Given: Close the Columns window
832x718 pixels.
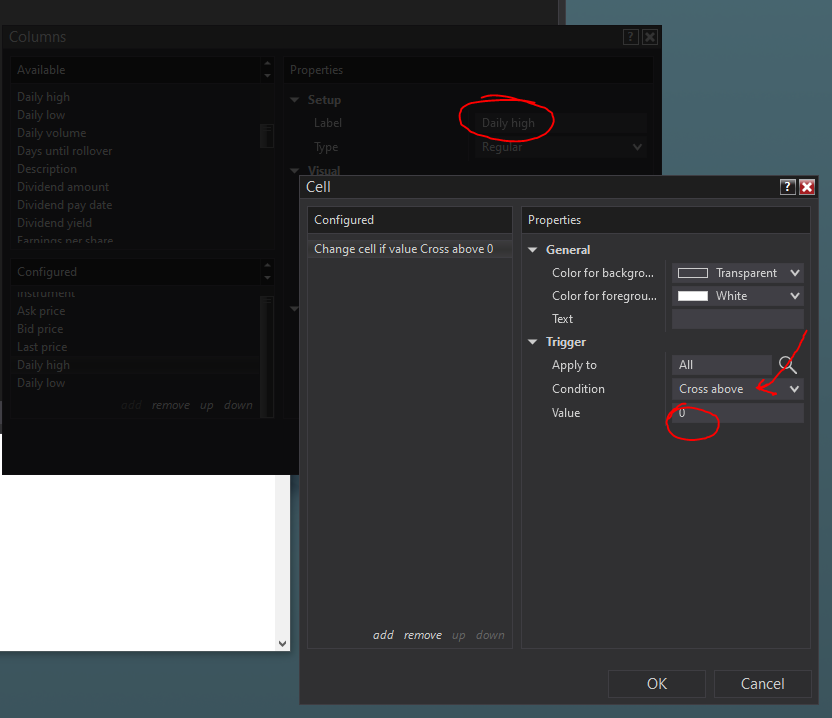Looking at the screenshot, I should pyautogui.click(x=650, y=37).
